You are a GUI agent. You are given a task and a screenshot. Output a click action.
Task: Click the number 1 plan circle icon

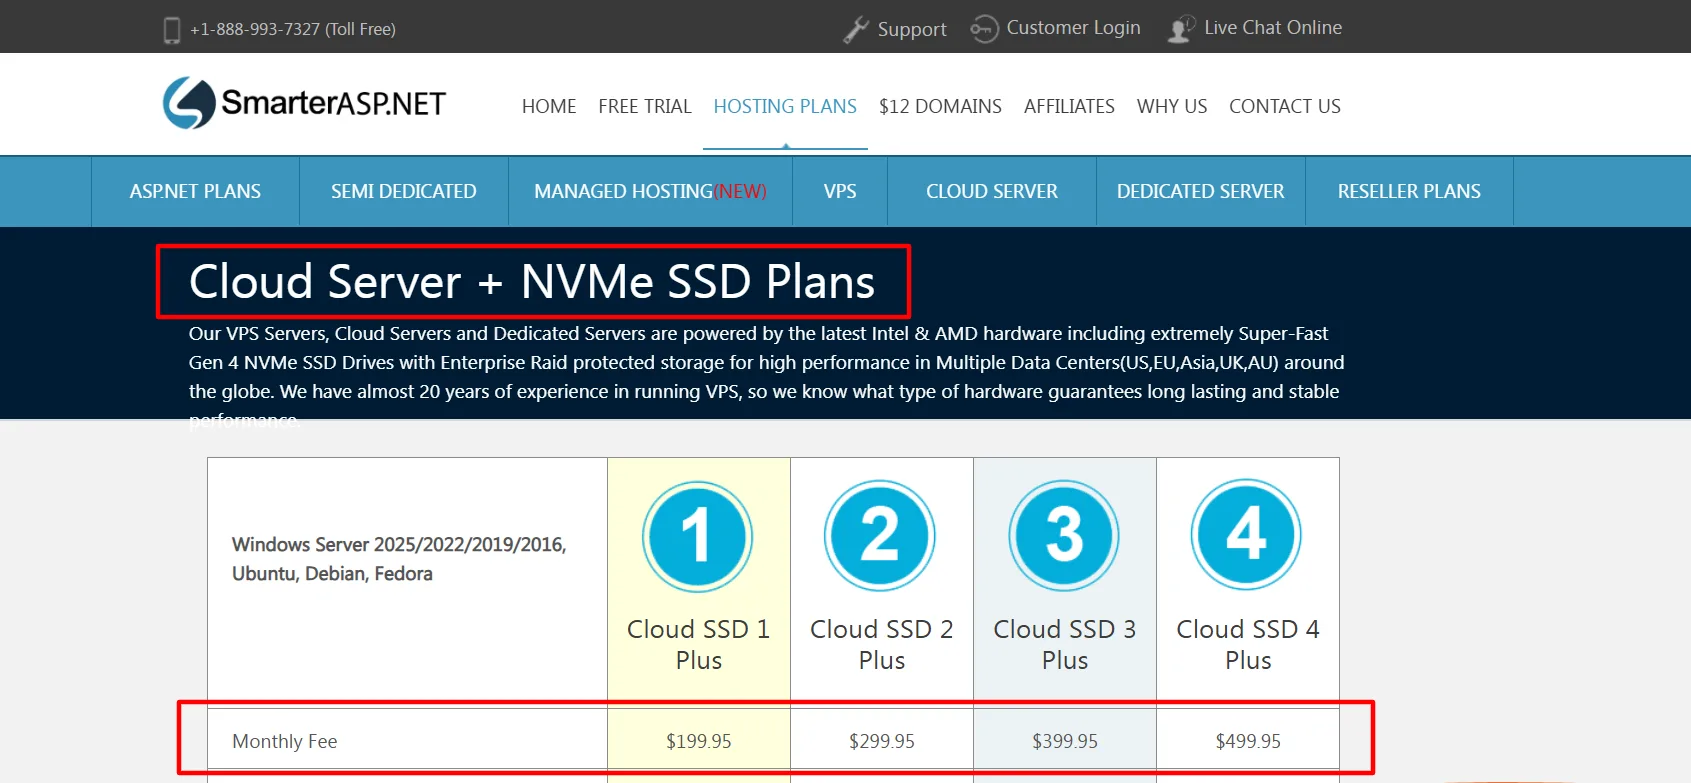point(698,537)
